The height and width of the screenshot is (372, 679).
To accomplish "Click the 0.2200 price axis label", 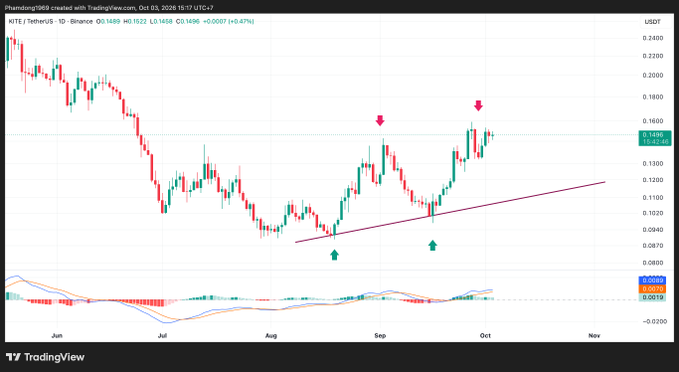I will pyautogui.click(x=653, y=56).
